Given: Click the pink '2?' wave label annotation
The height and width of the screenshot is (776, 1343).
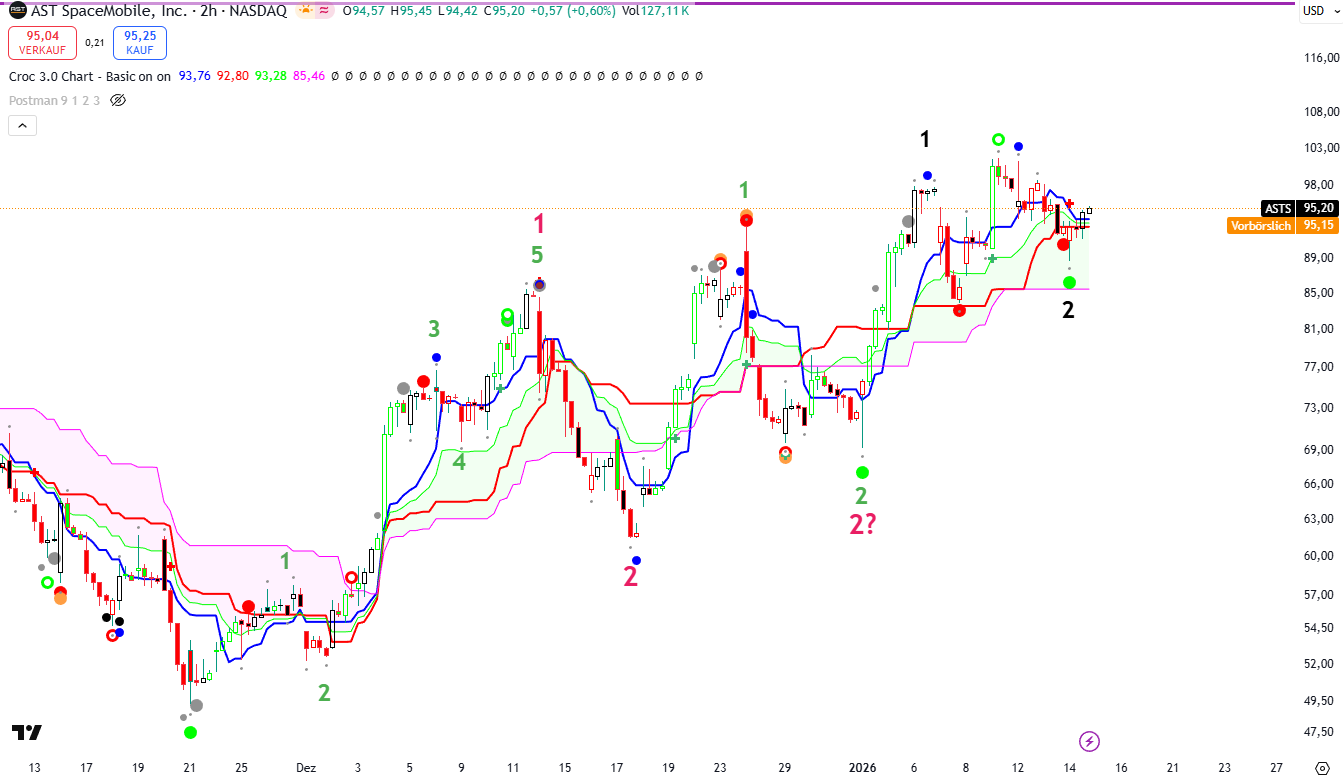Looking at the screenshot, I should pyautogui.click(x=862, y=524).
